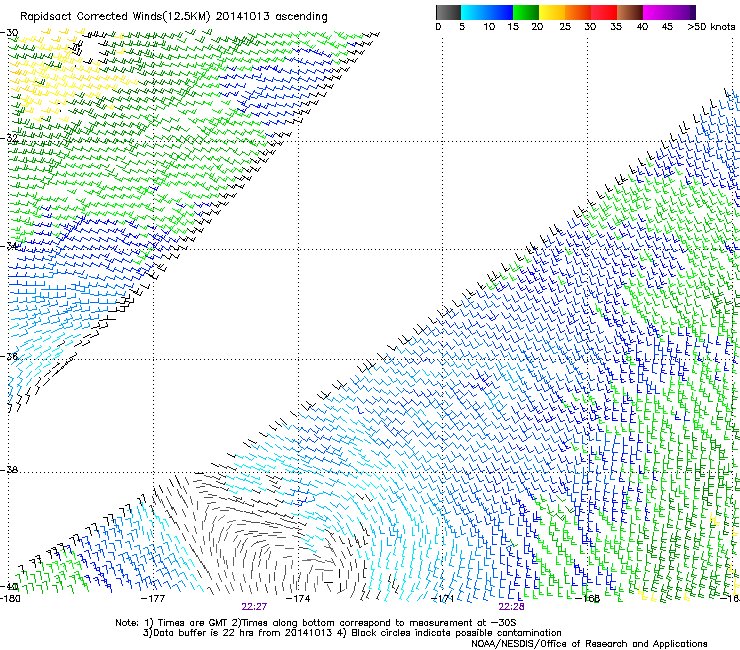Click the "-38" latitude axis label
The width and height of the screenshot is (740, 650).
click(9, 470)
